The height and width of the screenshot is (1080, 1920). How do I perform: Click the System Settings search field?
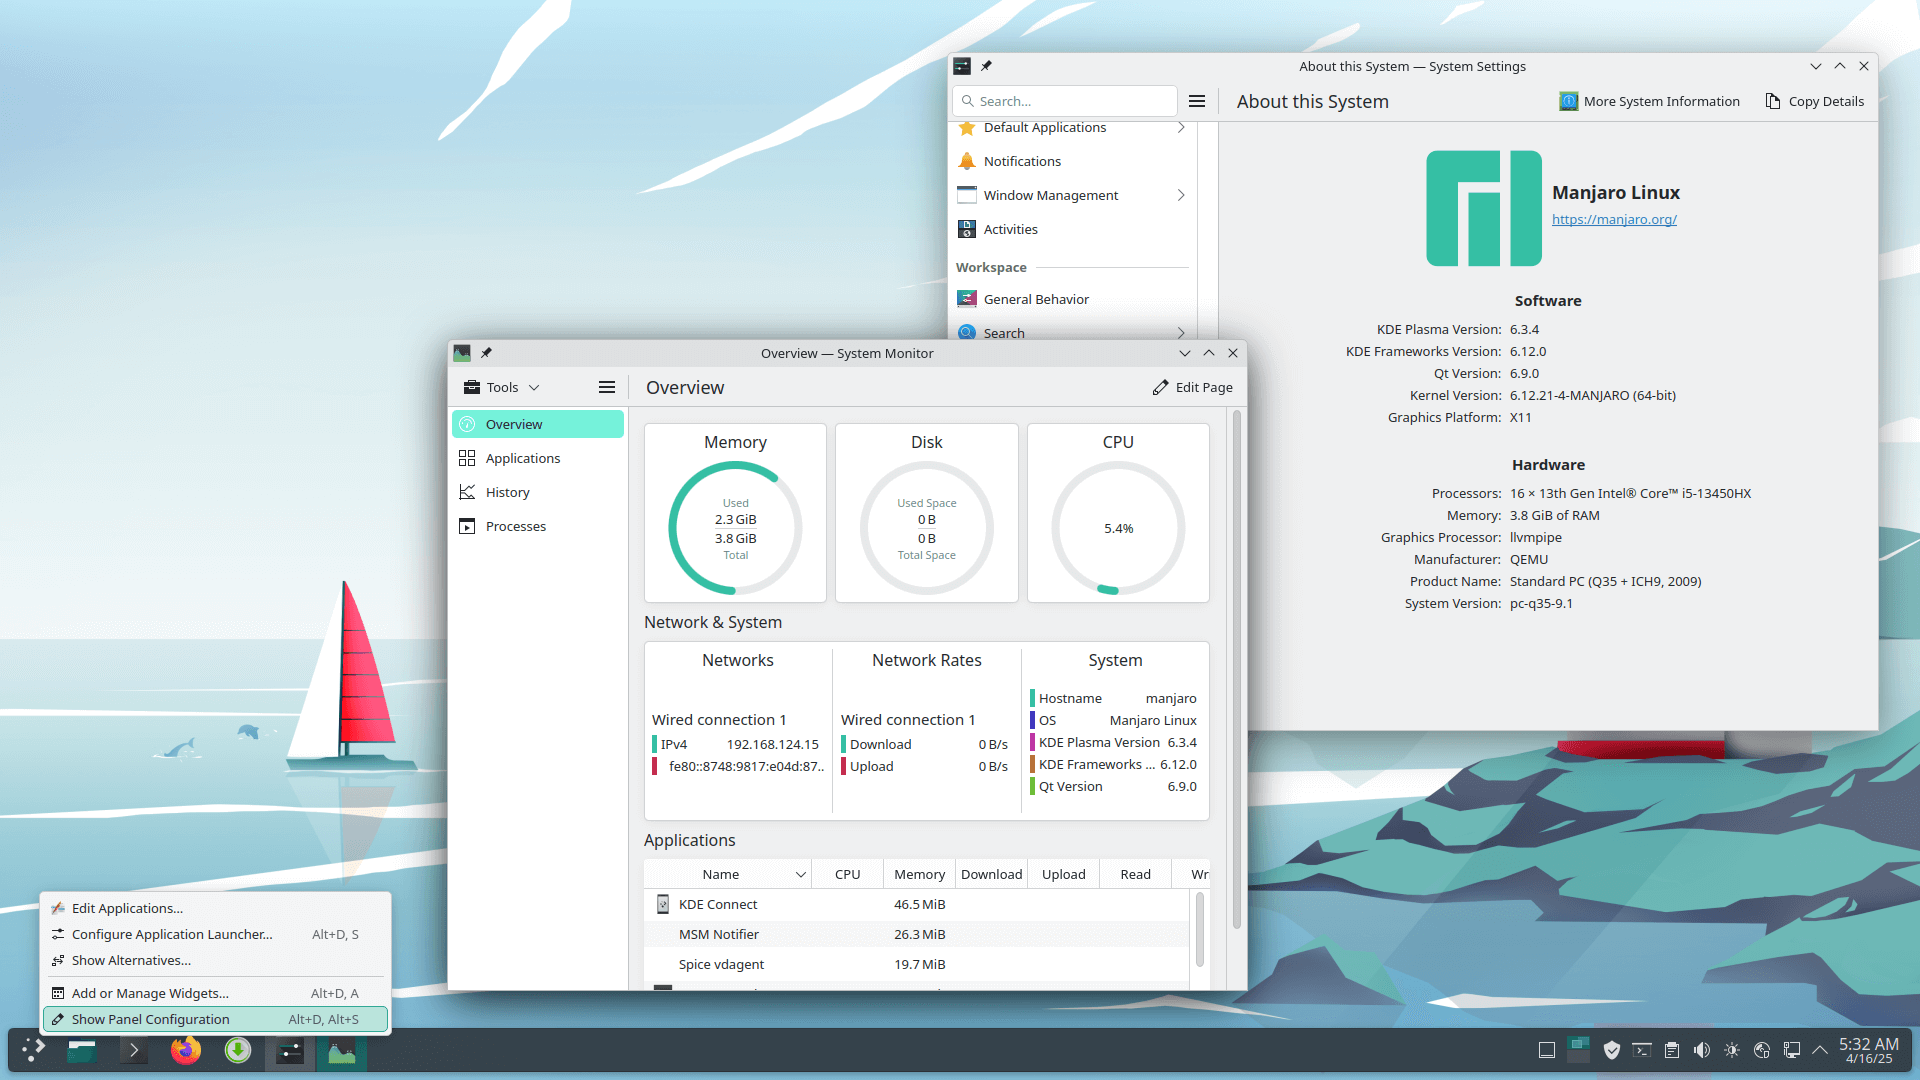pyautogui.click(x=1070, y=101)
